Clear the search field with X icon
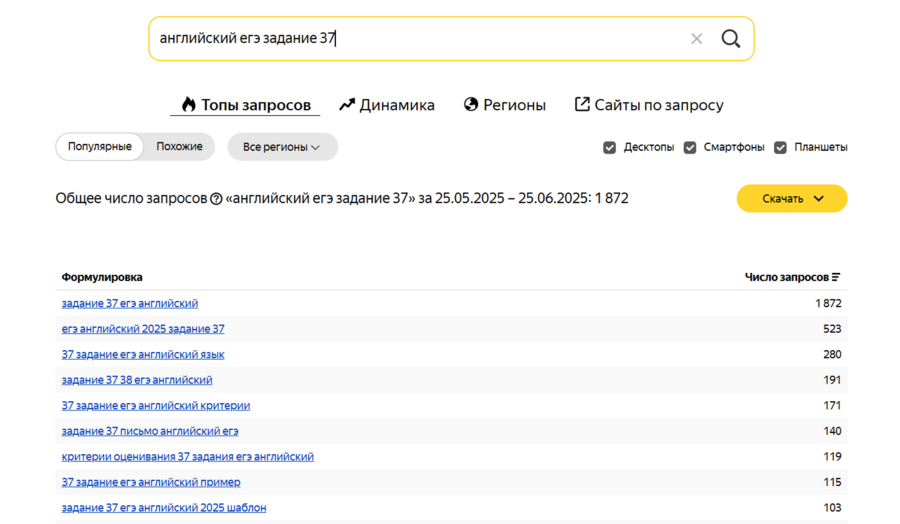This screenshot has width=900, height=524. tap(697, 39)
